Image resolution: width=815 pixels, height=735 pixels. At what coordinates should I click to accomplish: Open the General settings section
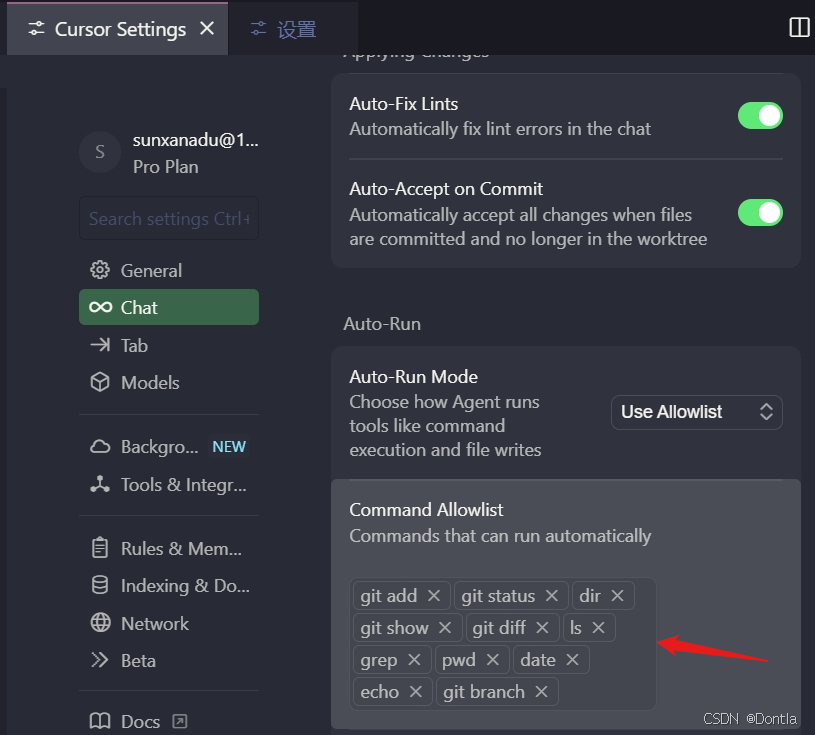coord(169,270)
